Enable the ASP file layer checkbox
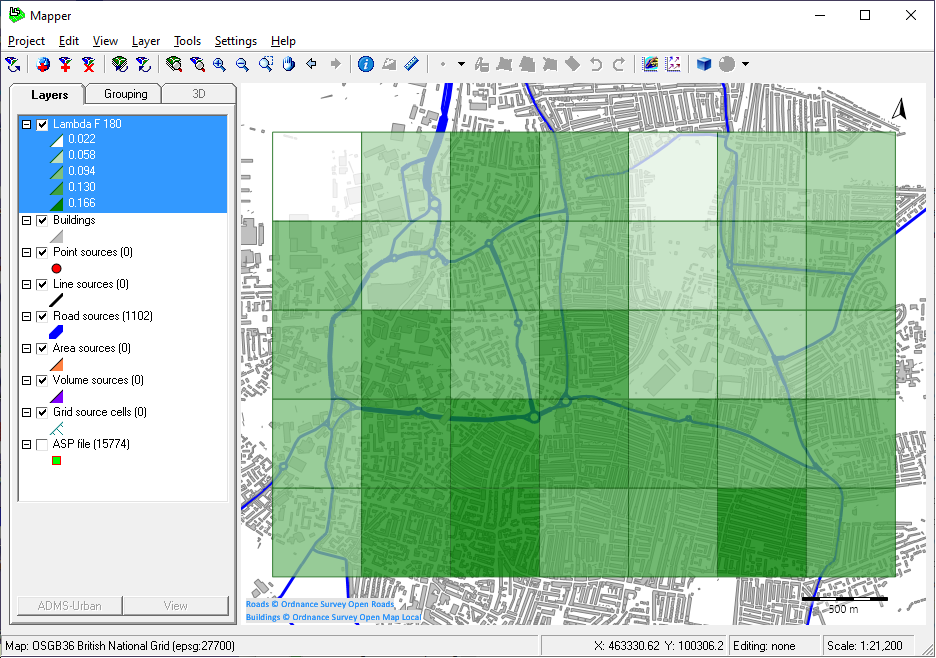Screen dimensions: 936x658 click(x=42, y=444)
